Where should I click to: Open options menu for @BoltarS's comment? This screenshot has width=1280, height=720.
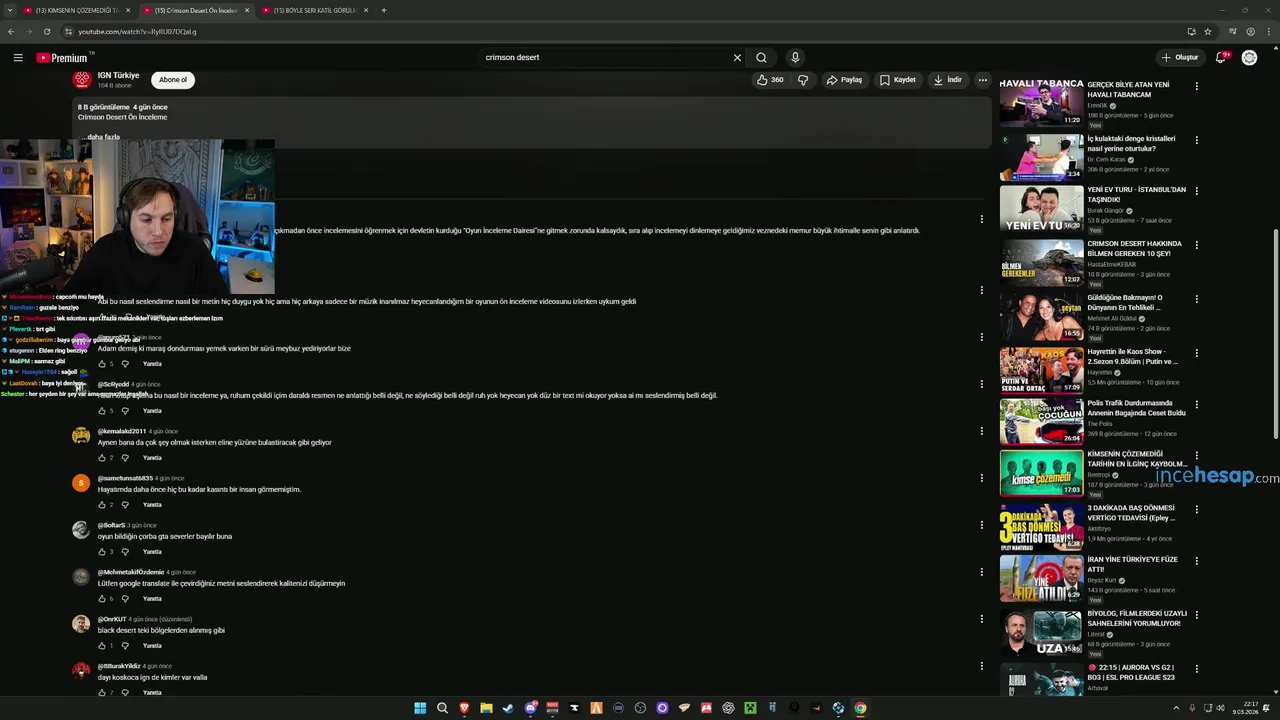(981, 525)
